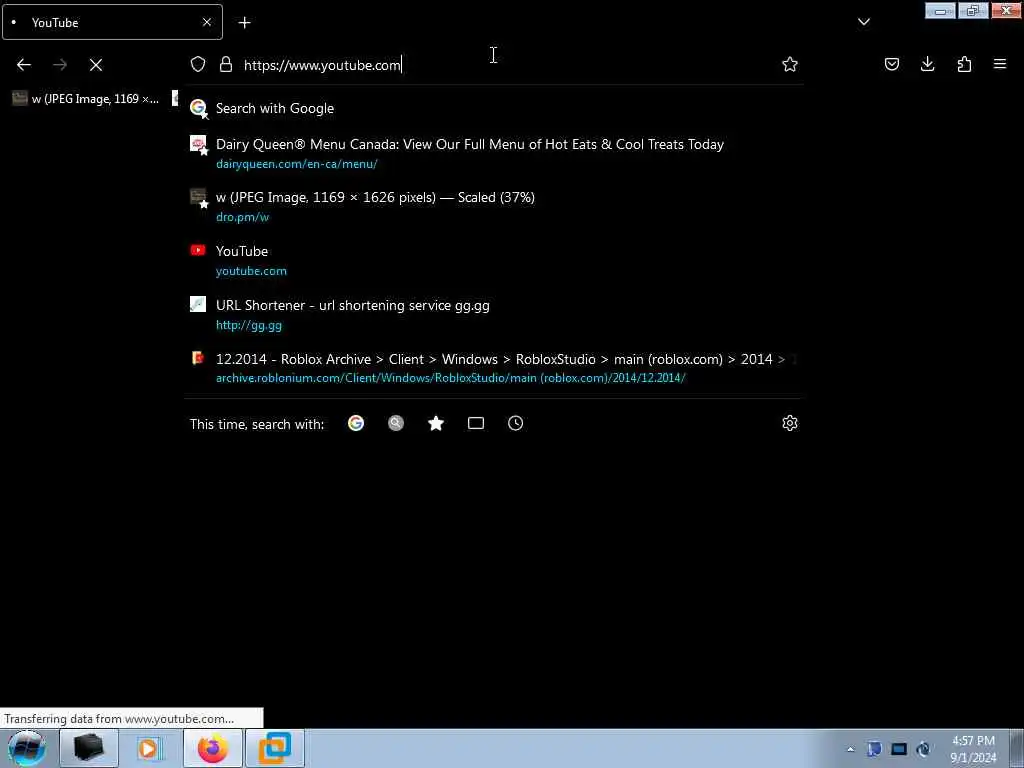Open Dairy Queen Menu Canada suggestion
This screenshot has width=1024, height=768.
pyautogui.click(x=493, y=153)
